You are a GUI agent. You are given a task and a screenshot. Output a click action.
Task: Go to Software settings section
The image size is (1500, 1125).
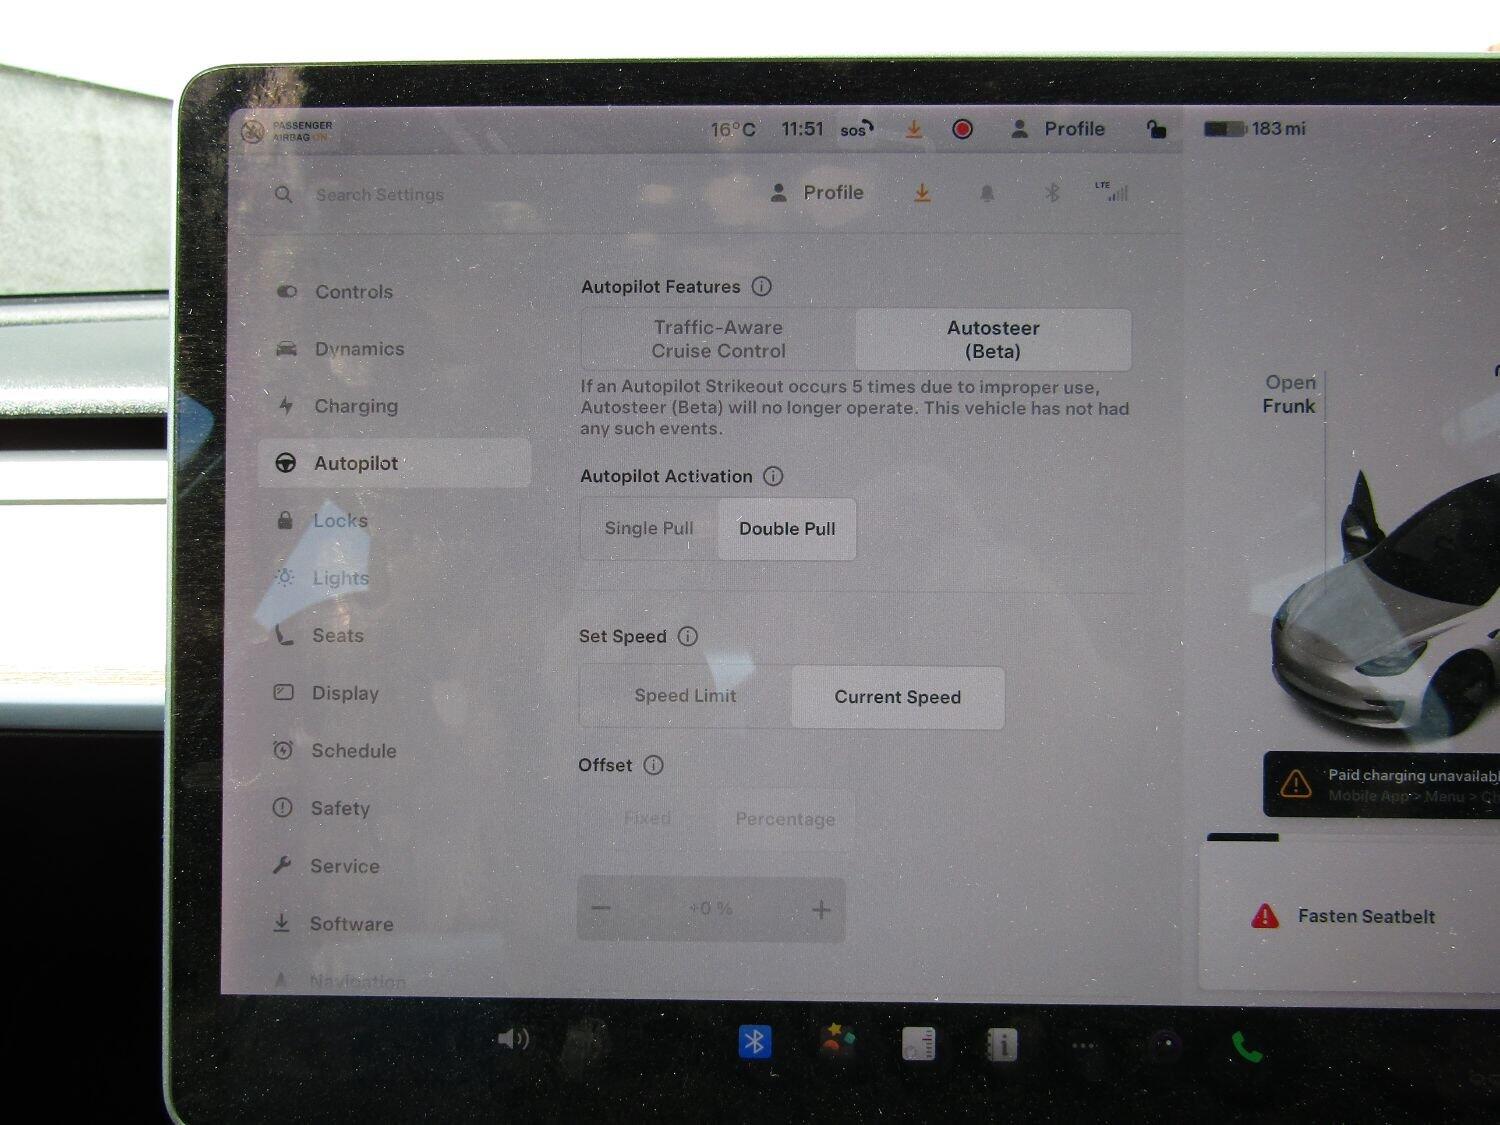350,924
